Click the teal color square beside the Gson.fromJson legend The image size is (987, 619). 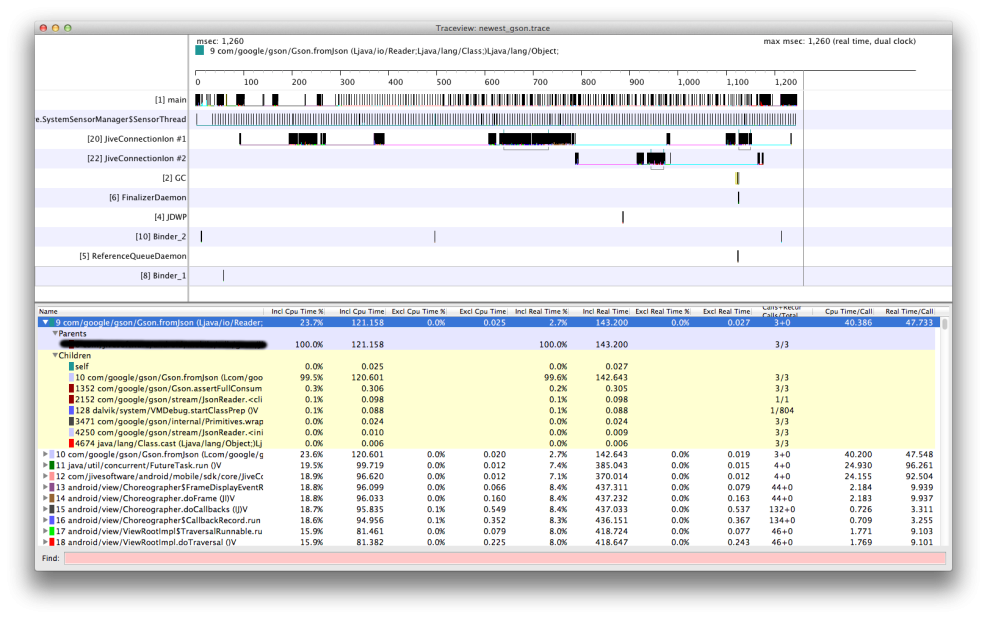[x=200, y=50]
